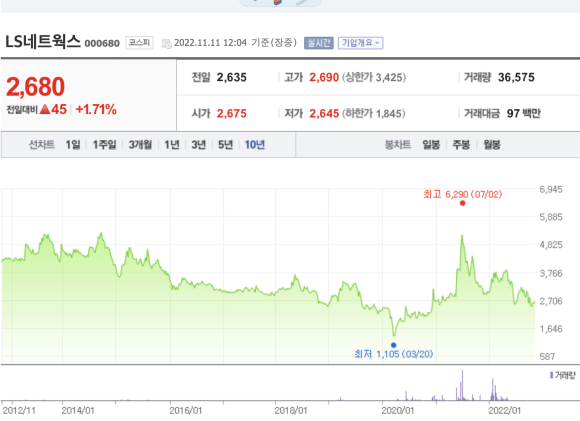
Task: Click the 2020/01 x-axis date label
Action: (398, 410)
